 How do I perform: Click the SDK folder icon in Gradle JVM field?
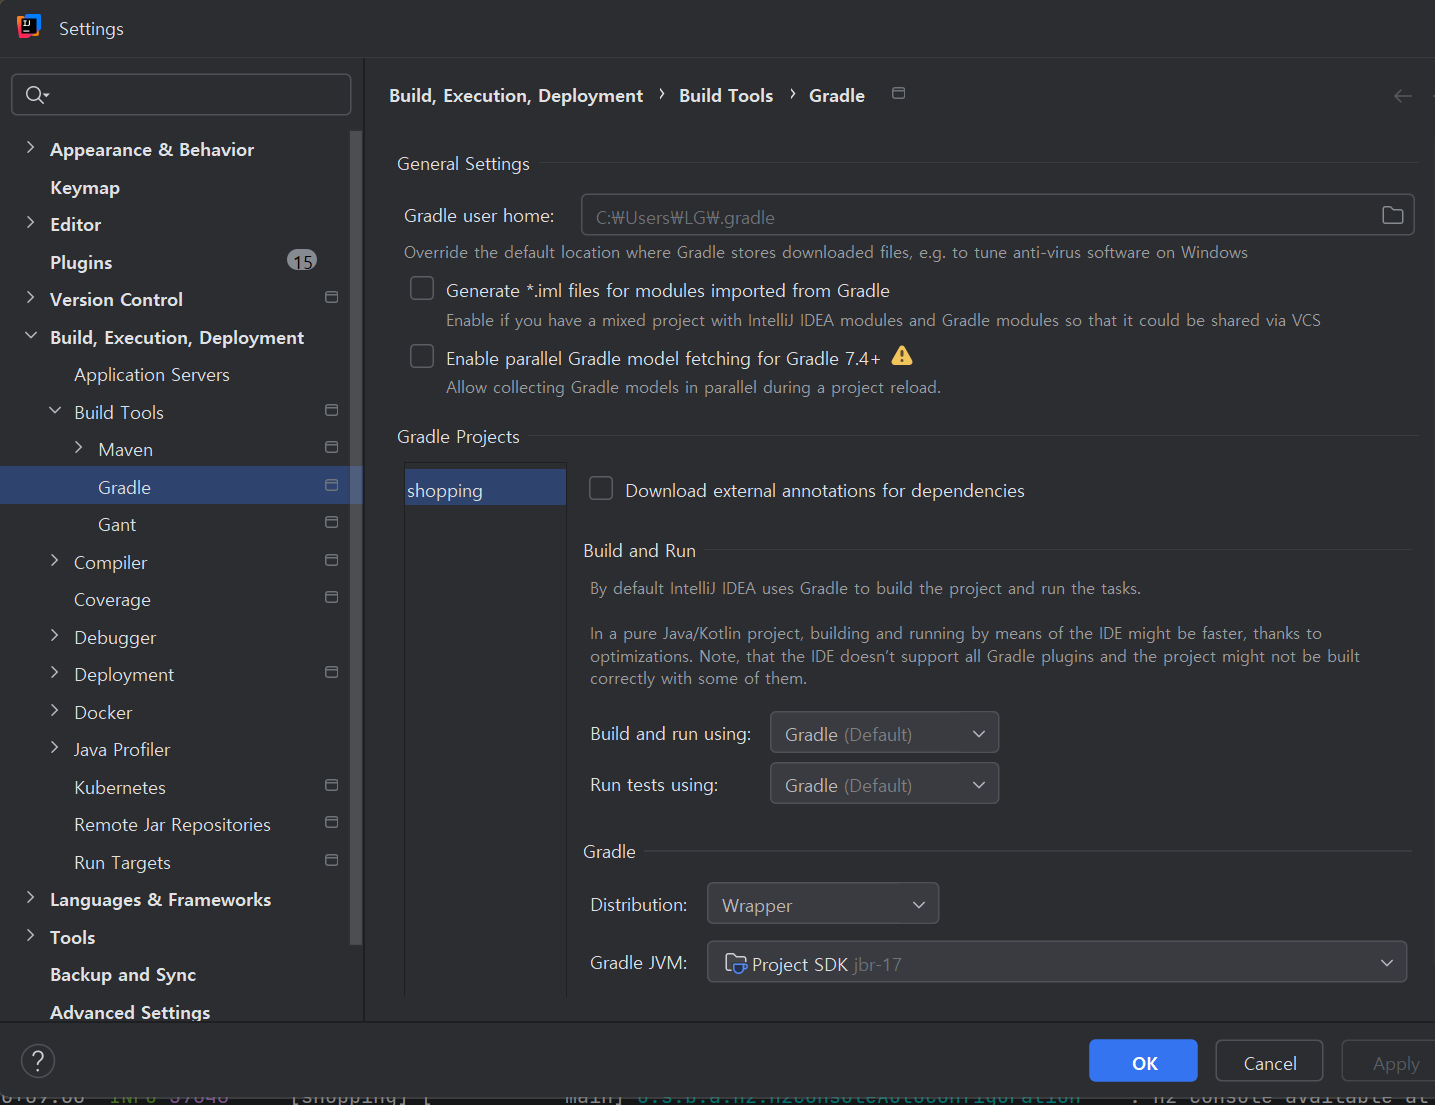(736, 963)
